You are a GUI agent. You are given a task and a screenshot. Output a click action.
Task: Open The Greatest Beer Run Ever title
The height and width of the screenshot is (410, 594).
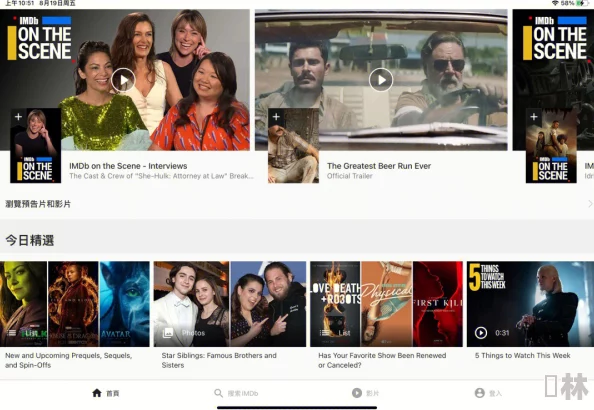(379, 166)
